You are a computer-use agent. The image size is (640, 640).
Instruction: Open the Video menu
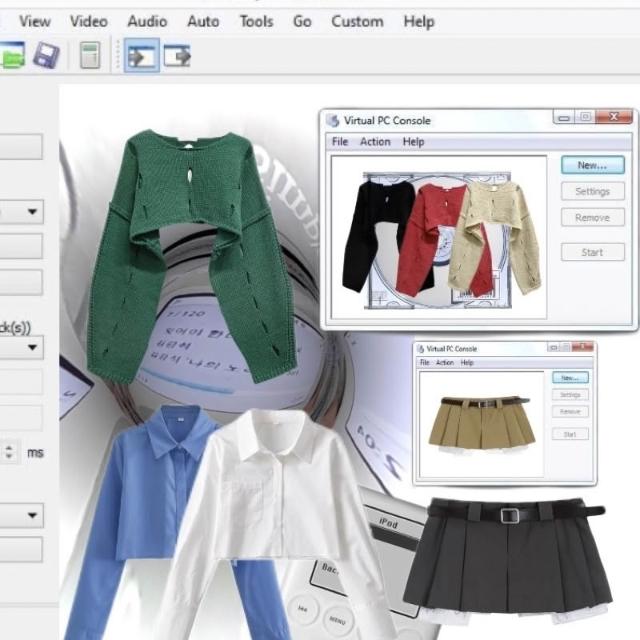click(89, 21)
